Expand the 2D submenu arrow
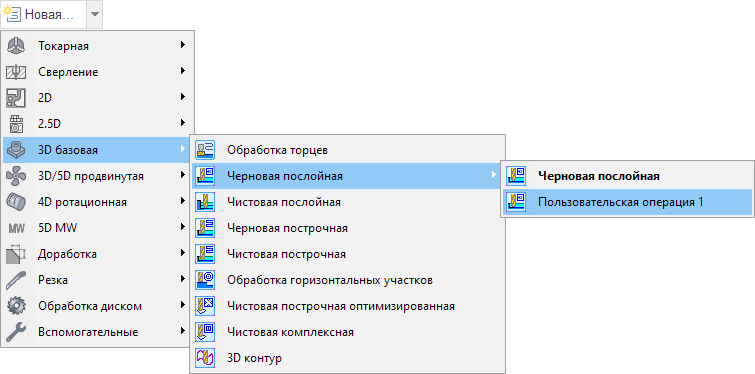The image size is (755, 374). point(182,97)
